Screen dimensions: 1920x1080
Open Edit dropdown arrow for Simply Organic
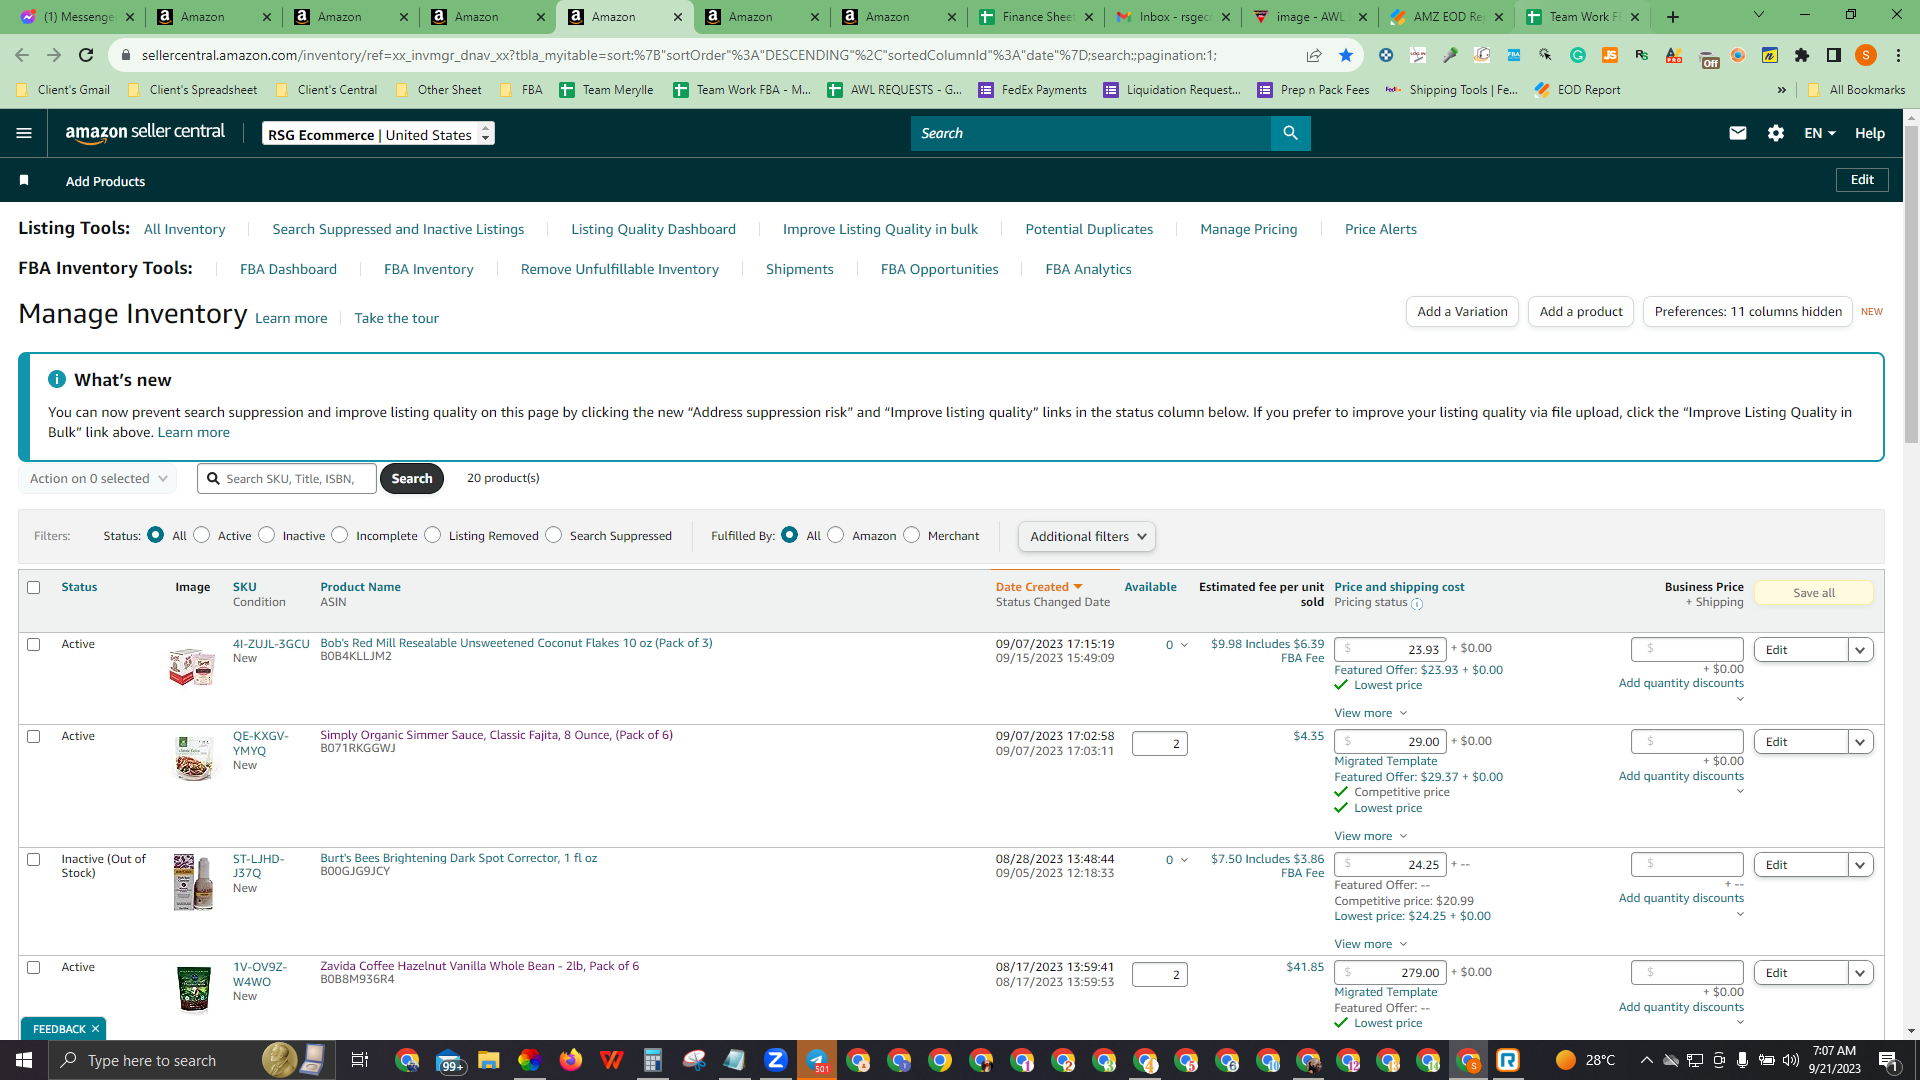click(x=1860, y=742)
